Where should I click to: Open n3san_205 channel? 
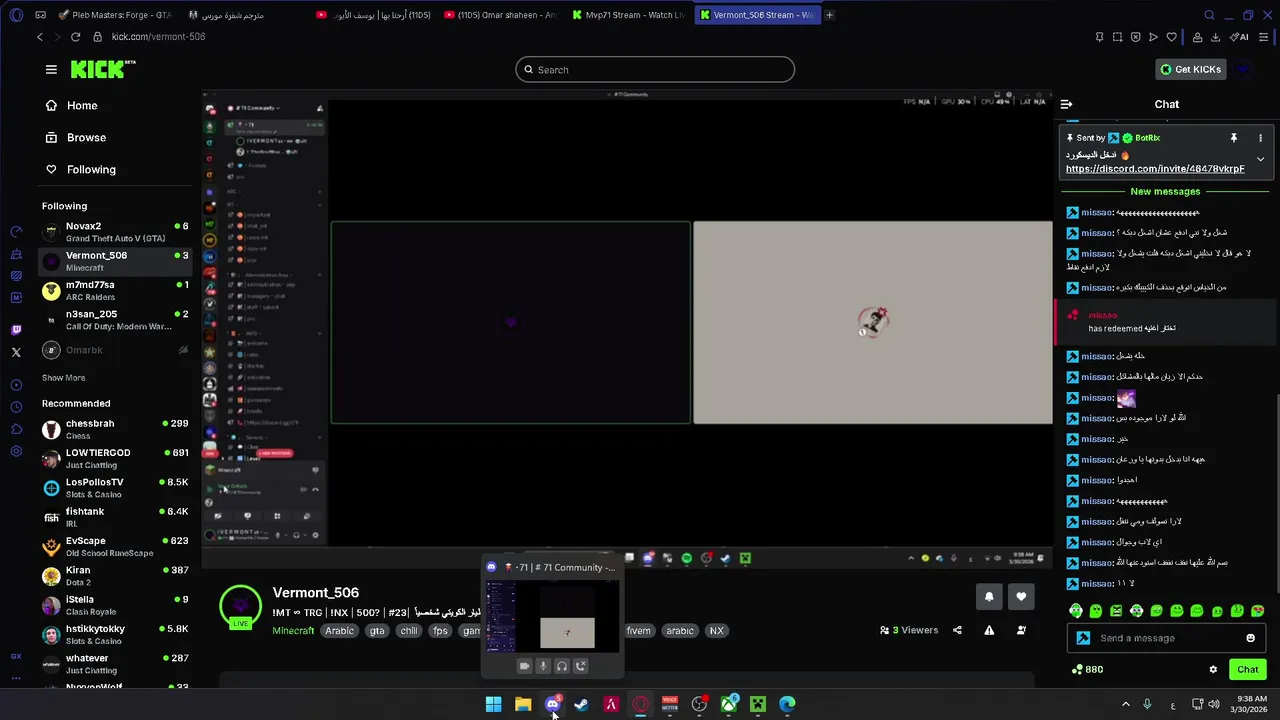[x=115, y=320]
